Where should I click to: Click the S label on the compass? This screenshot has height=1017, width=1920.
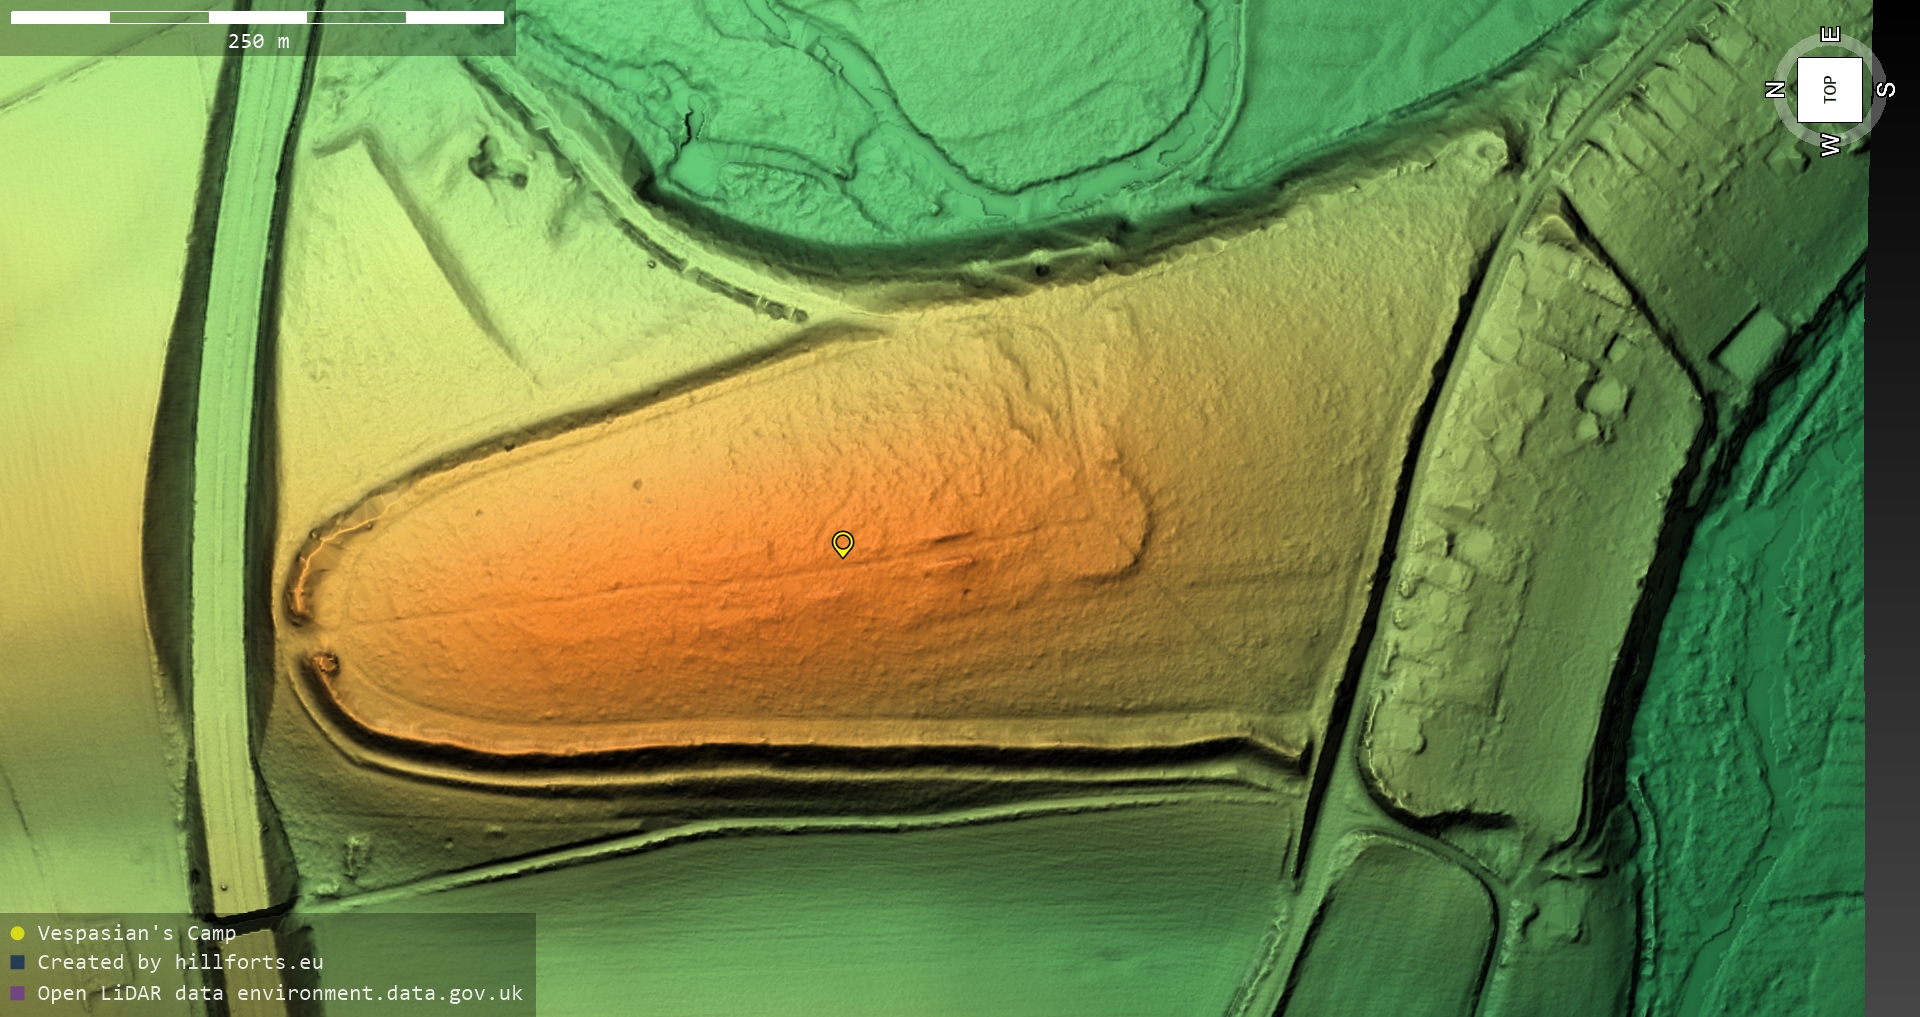1886,90
